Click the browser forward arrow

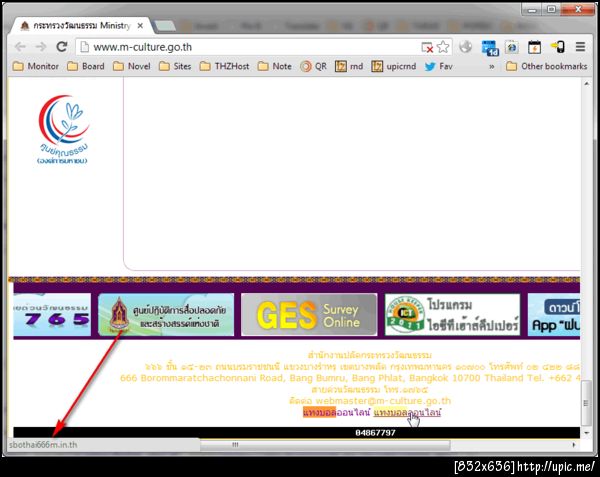pos(41,47)
